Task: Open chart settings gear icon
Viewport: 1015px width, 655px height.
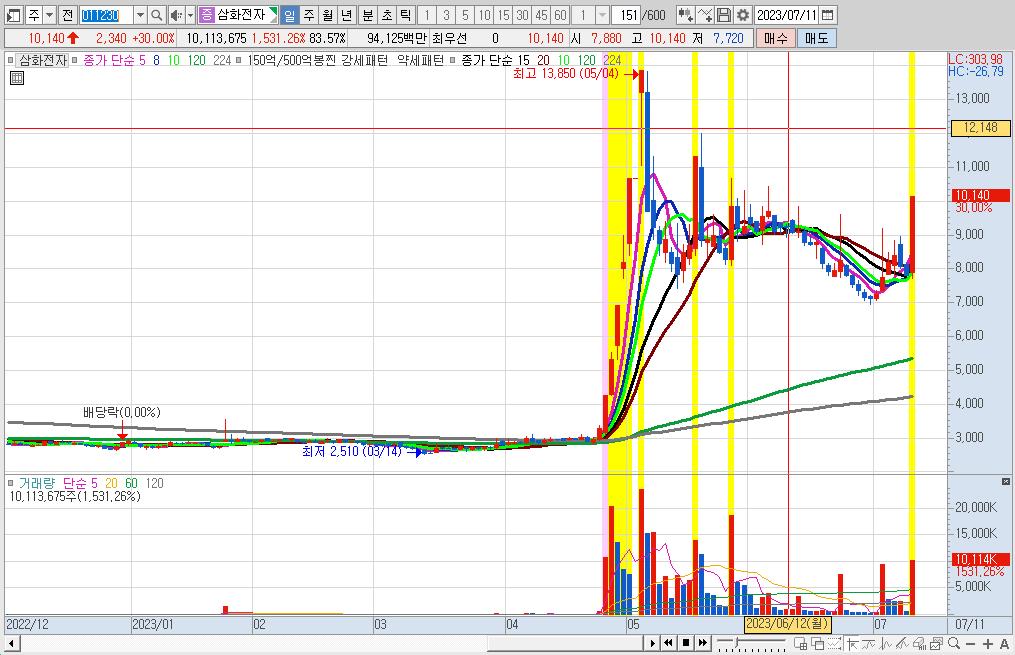Action: point(742,15)
